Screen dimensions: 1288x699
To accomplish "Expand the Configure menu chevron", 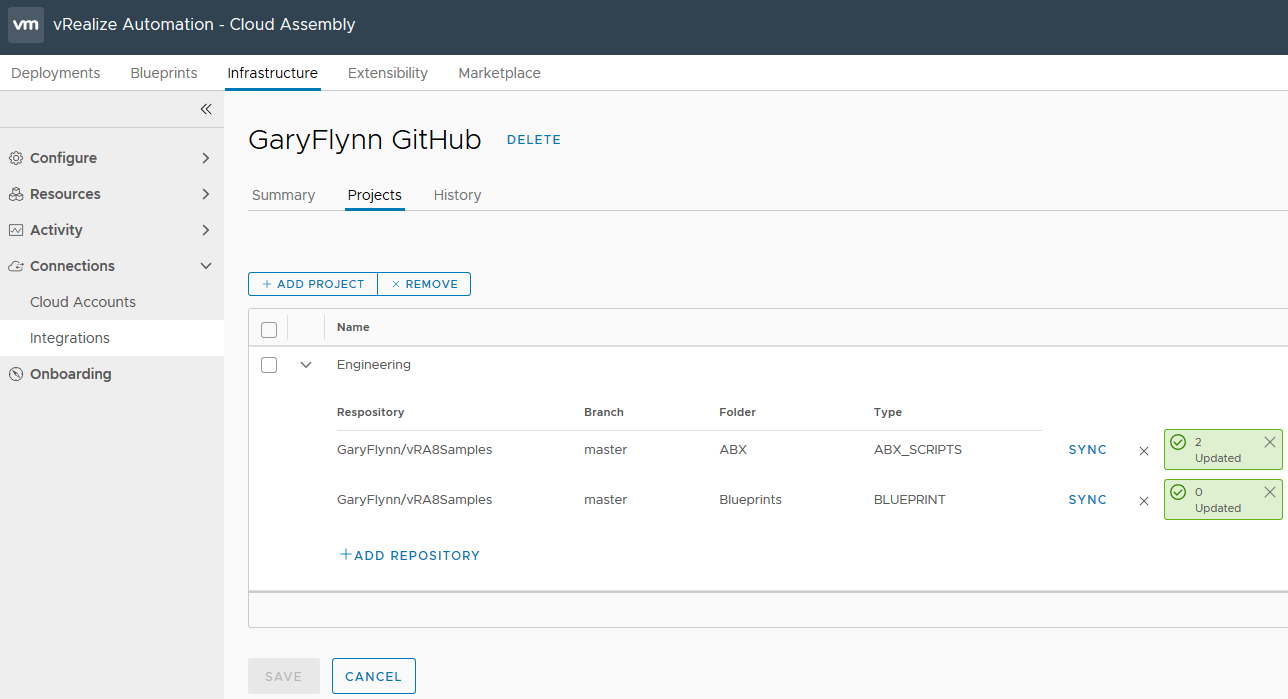I will tap(206, 158).
